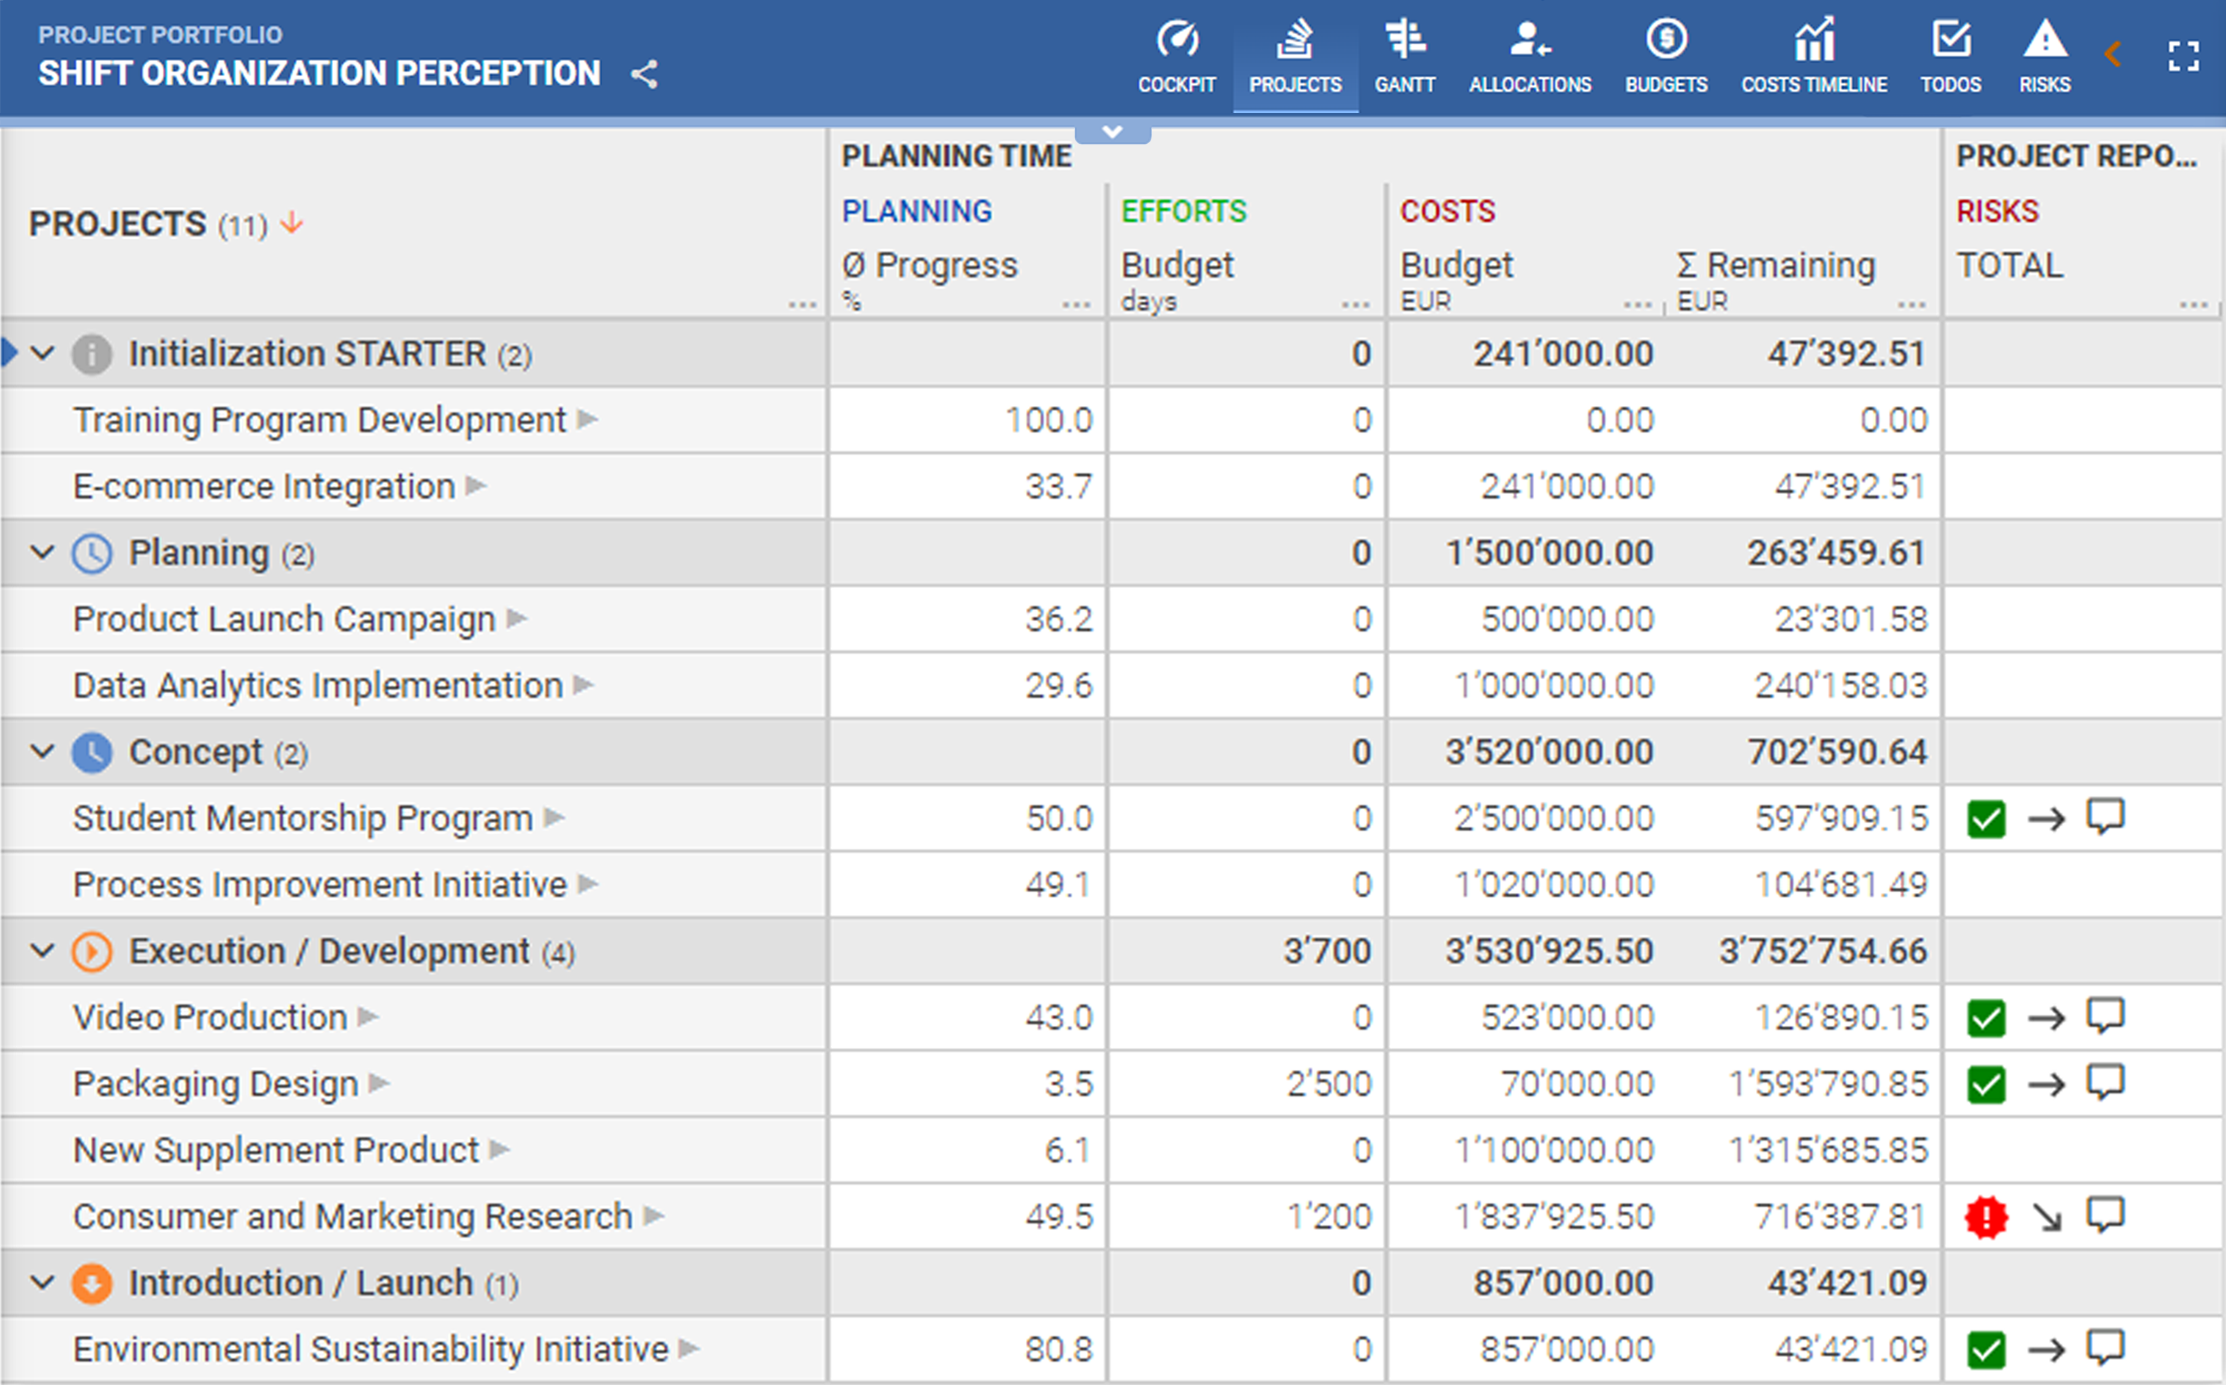
Task: Click the share icon next to portfolio title
Action: click(645, 74)
